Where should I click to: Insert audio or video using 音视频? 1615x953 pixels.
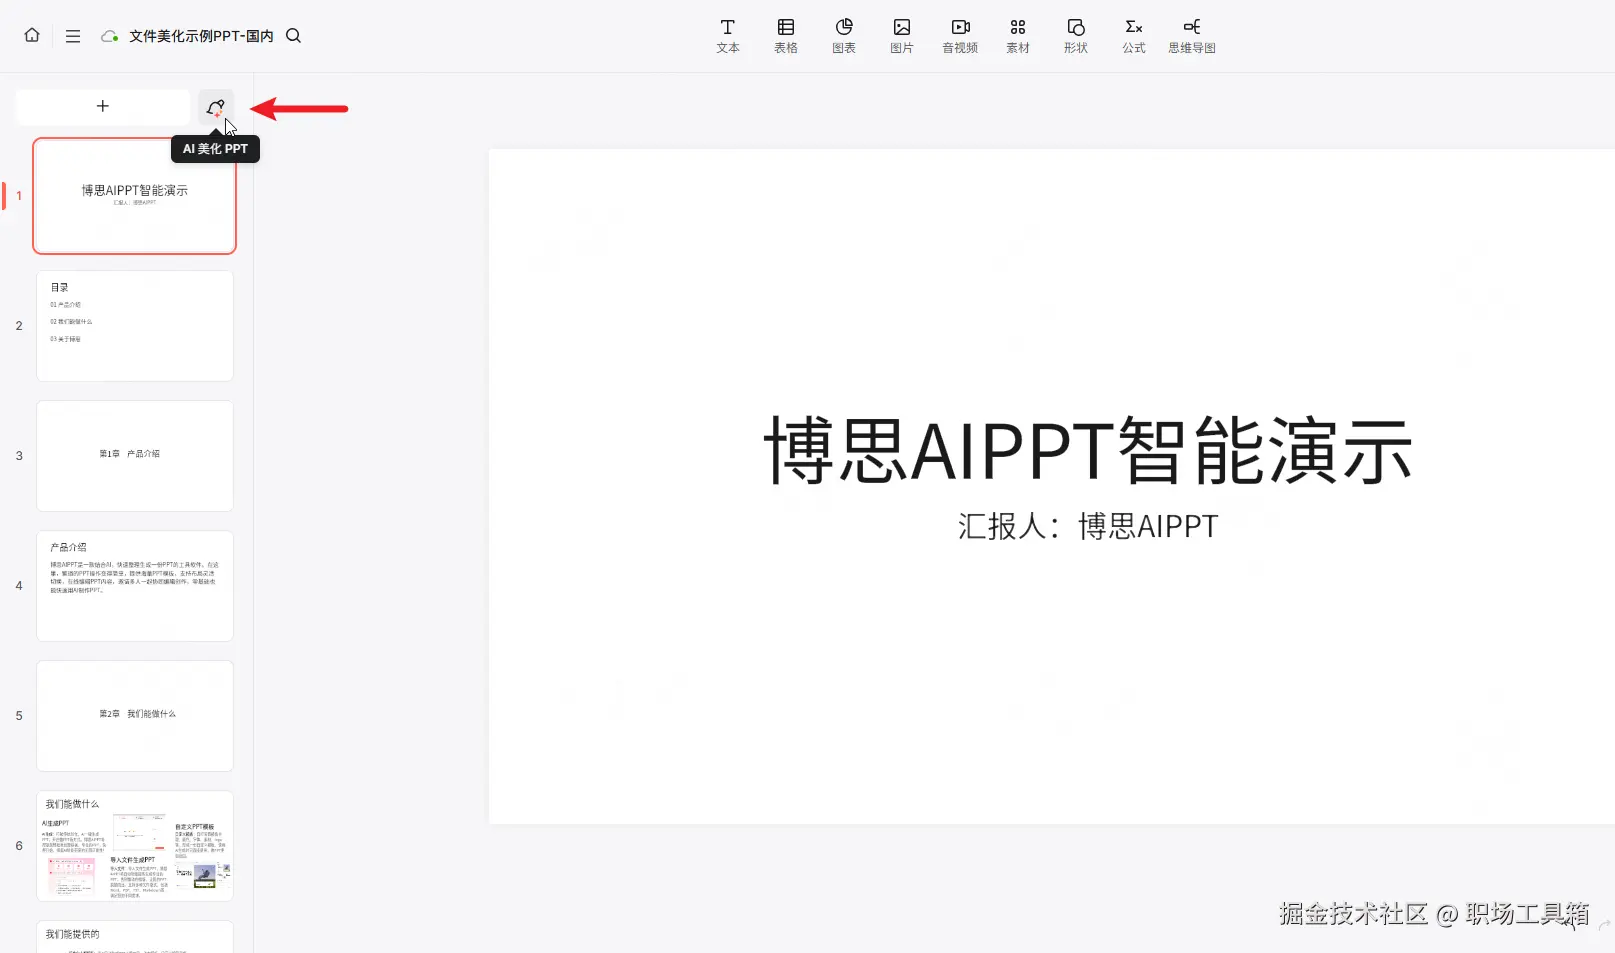(960, 36)
